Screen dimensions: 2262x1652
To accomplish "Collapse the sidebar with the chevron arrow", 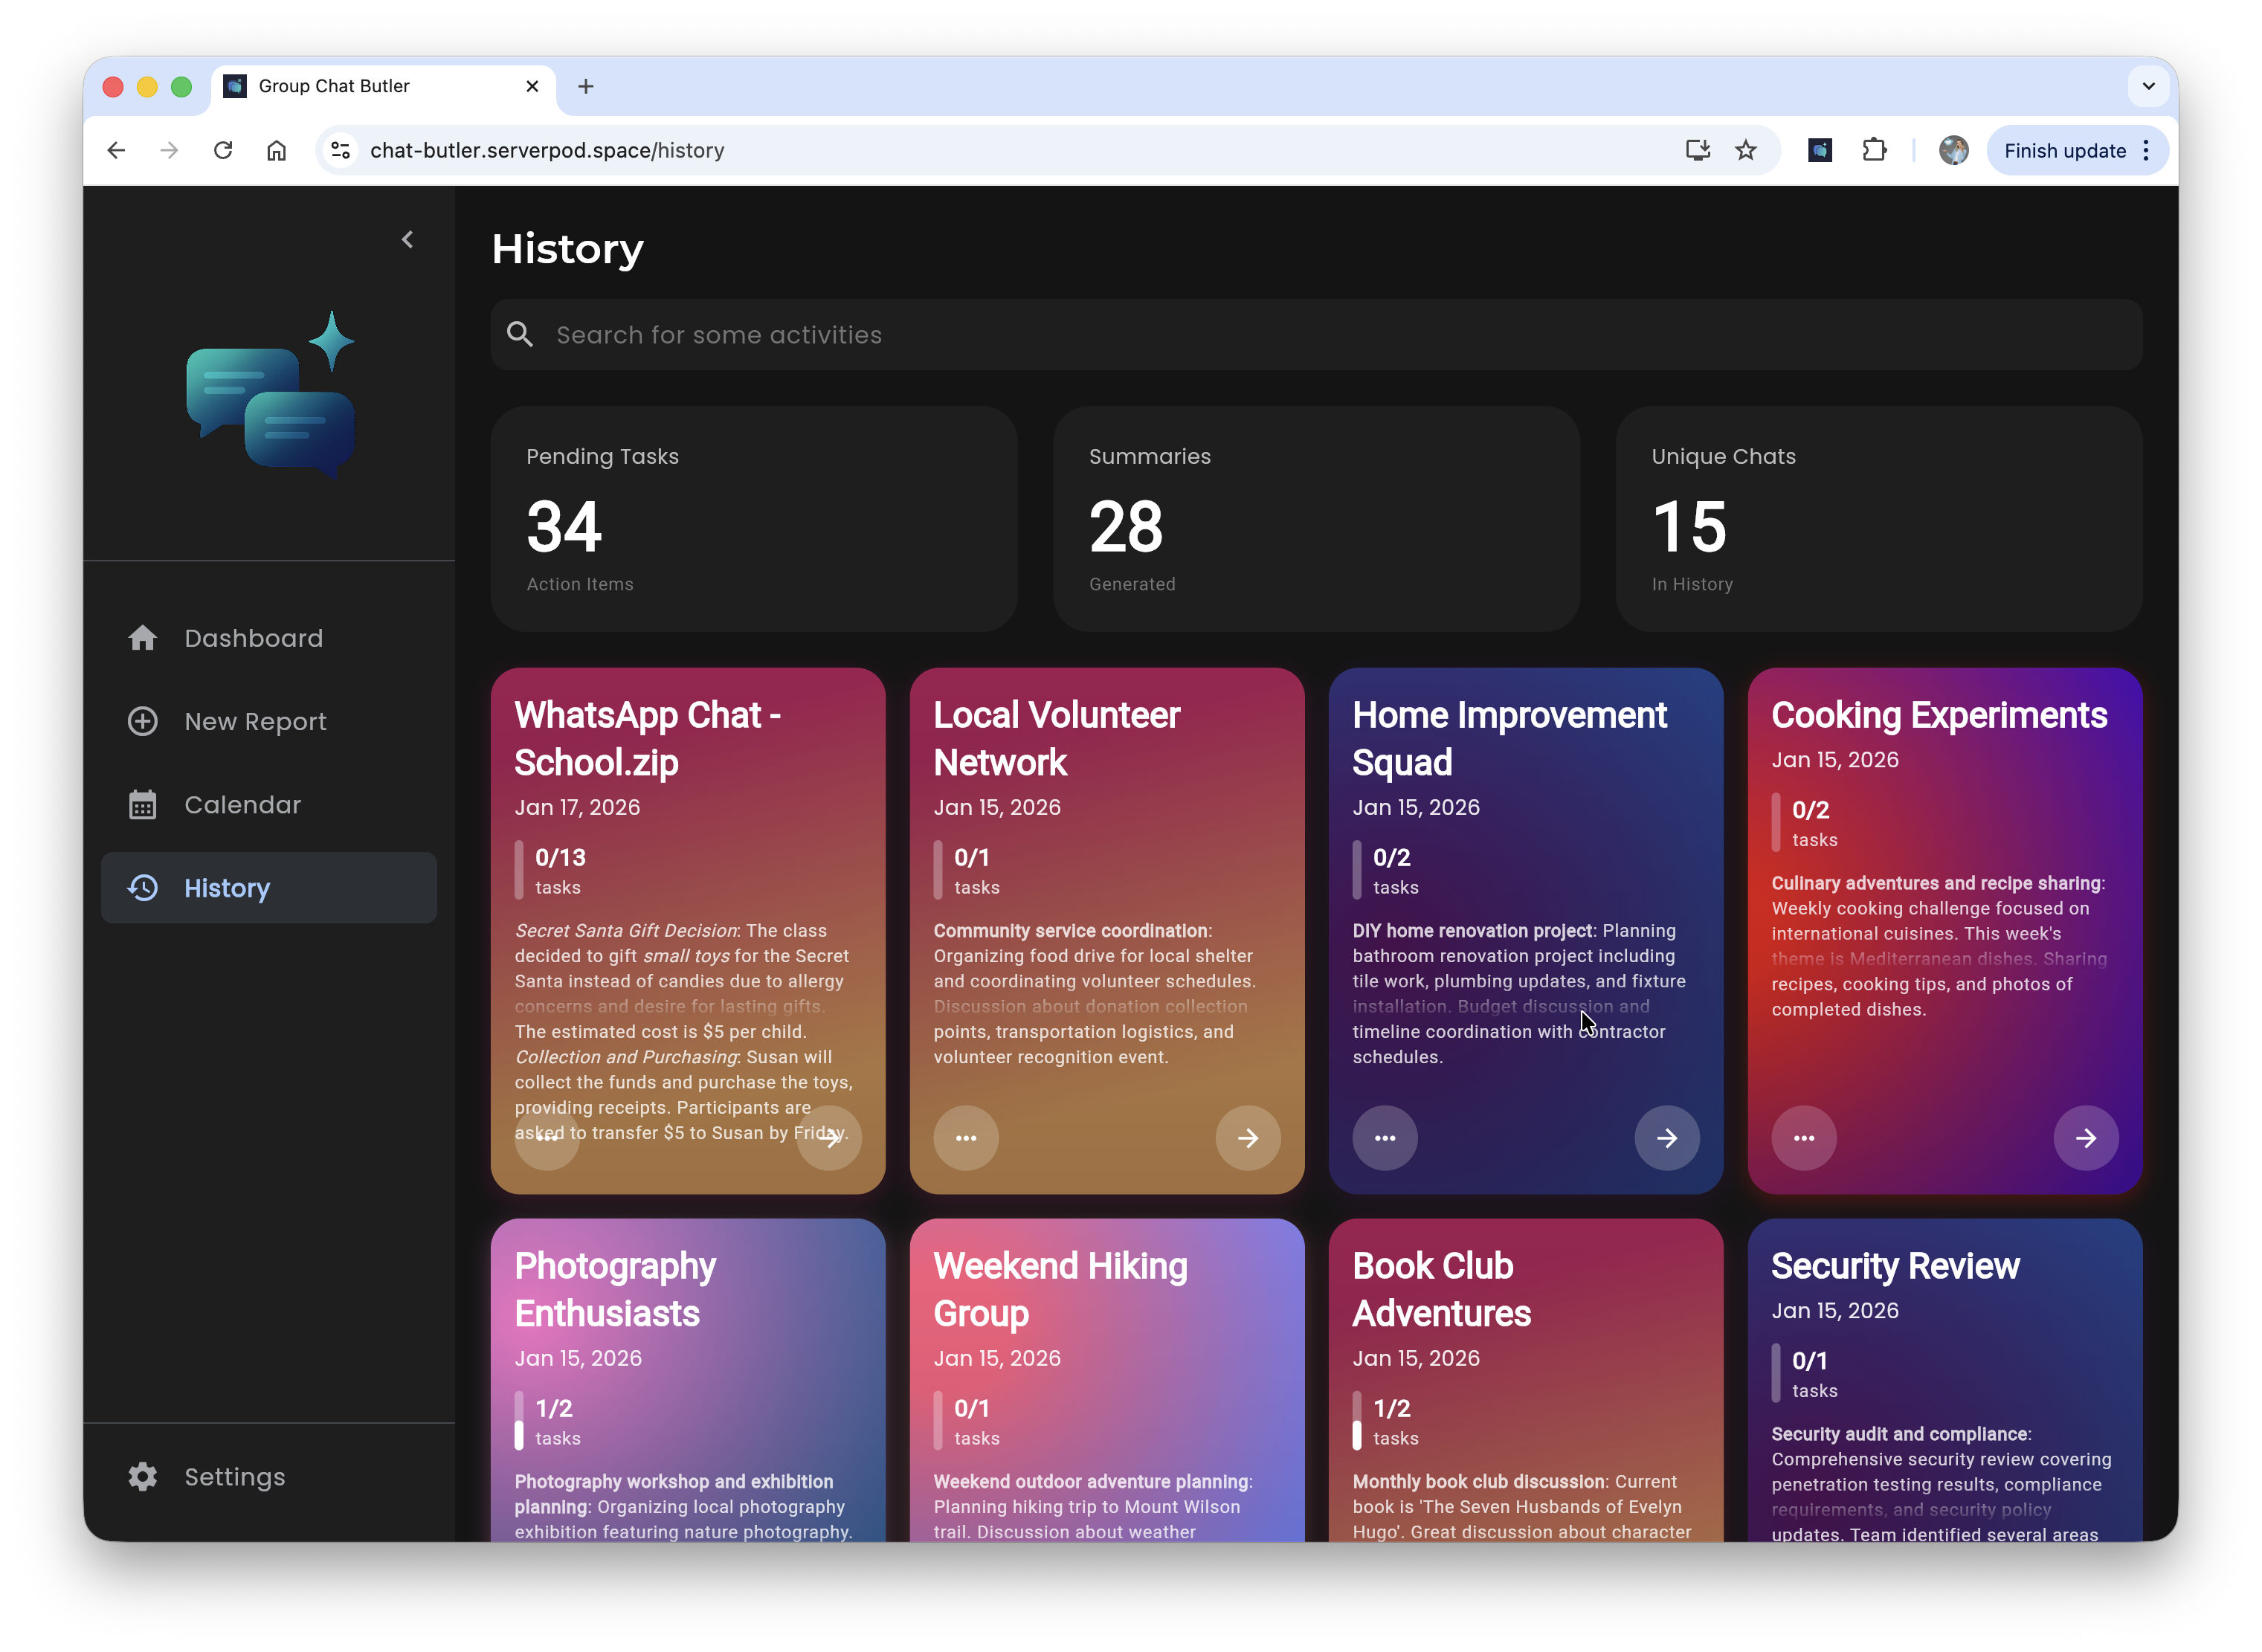I will [407, 239].
